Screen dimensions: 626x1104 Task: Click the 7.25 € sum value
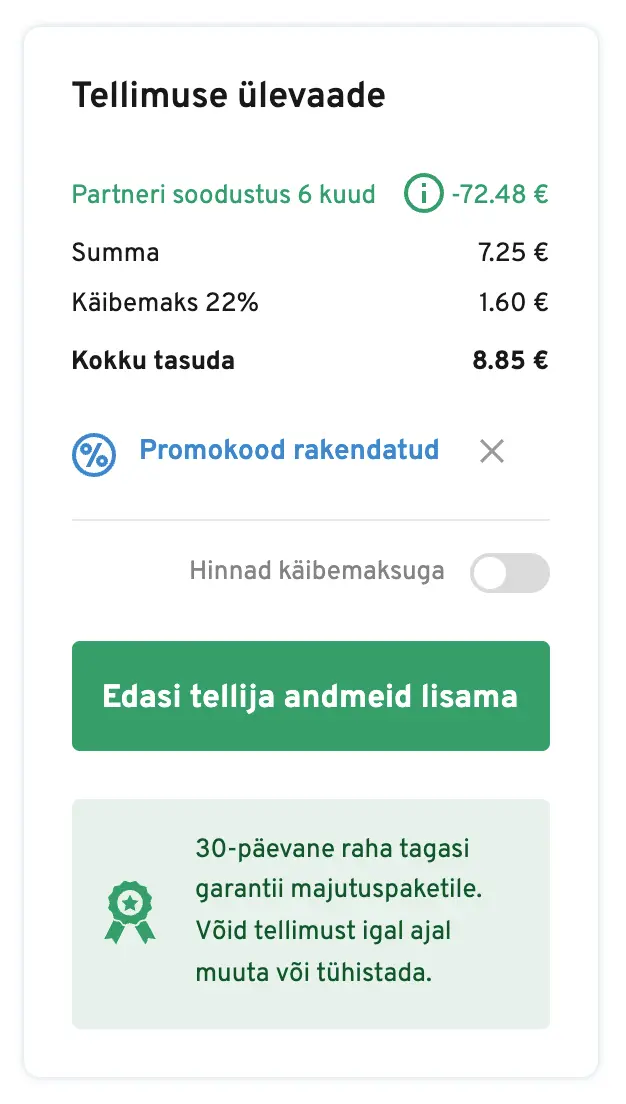point(513,252)
